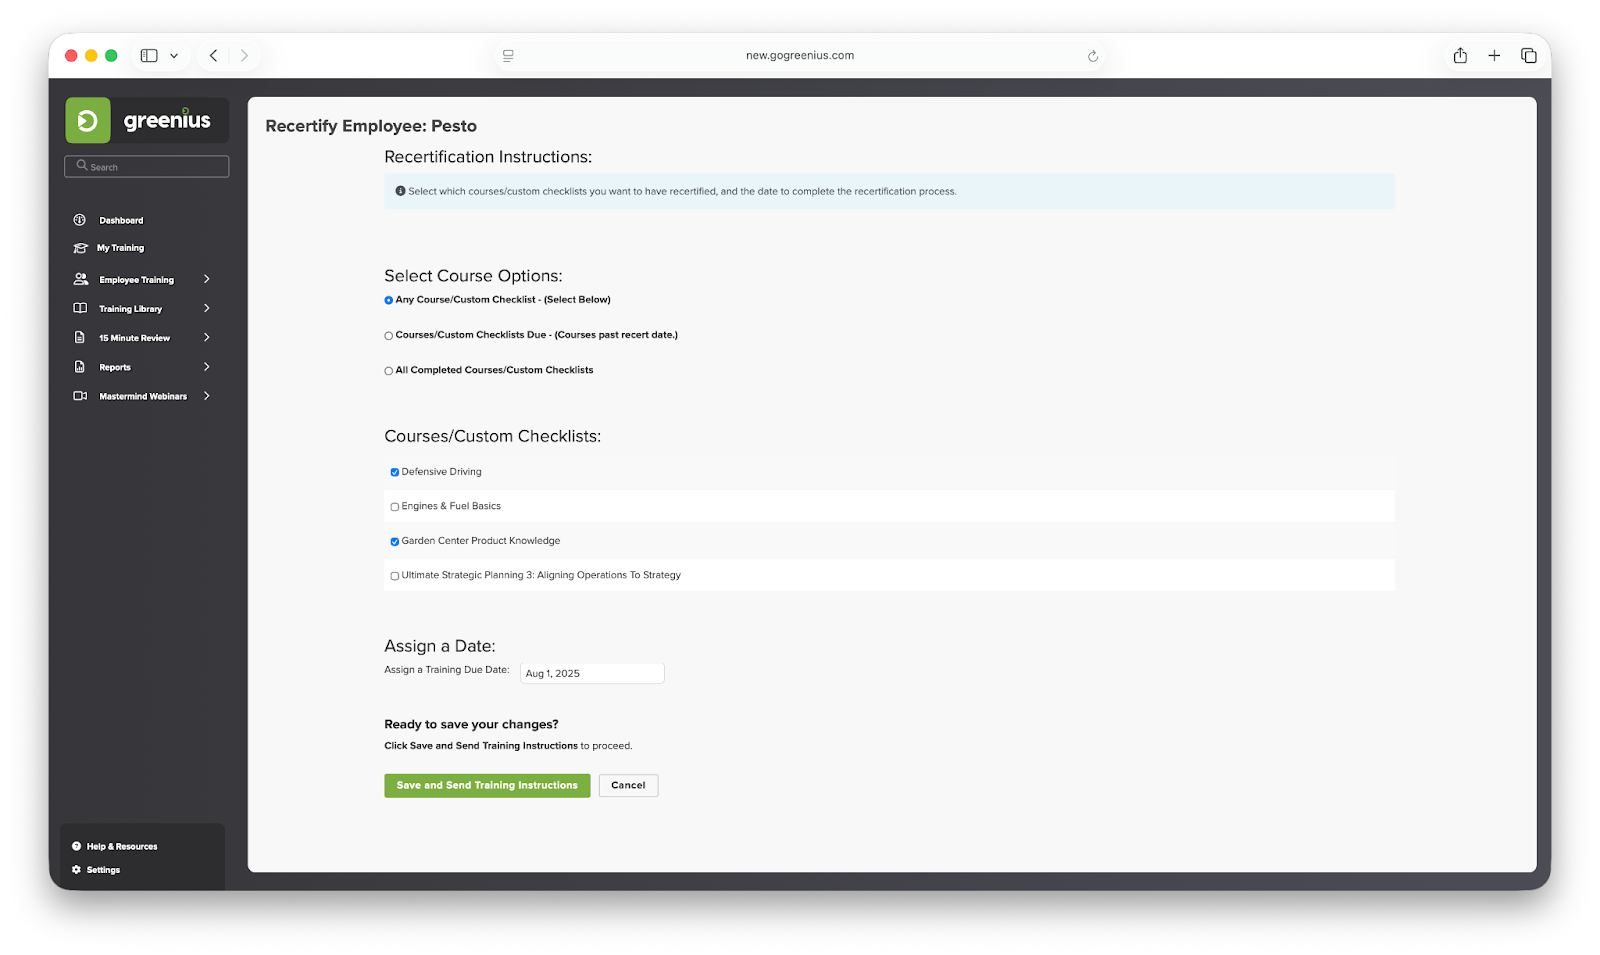The width and height of the screenshot is (1600, 955).
Task: Open the Dashboard menu item
Action: (121, 220)
